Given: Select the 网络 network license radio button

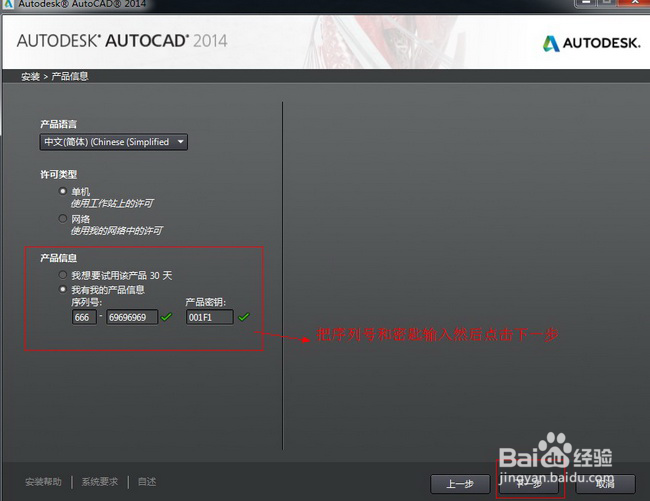Looking at the screenshot, I should pos(63,218).
